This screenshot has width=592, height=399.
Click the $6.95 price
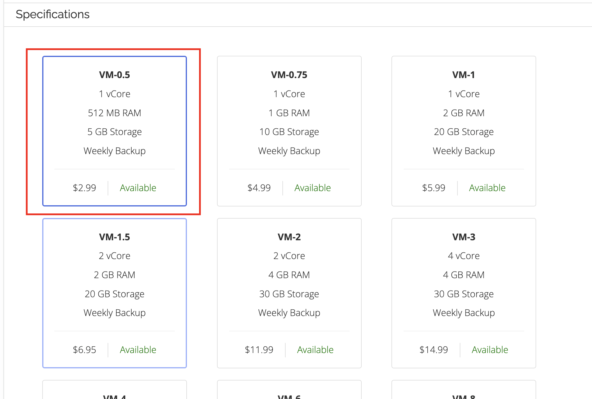[x=84, y=350]
